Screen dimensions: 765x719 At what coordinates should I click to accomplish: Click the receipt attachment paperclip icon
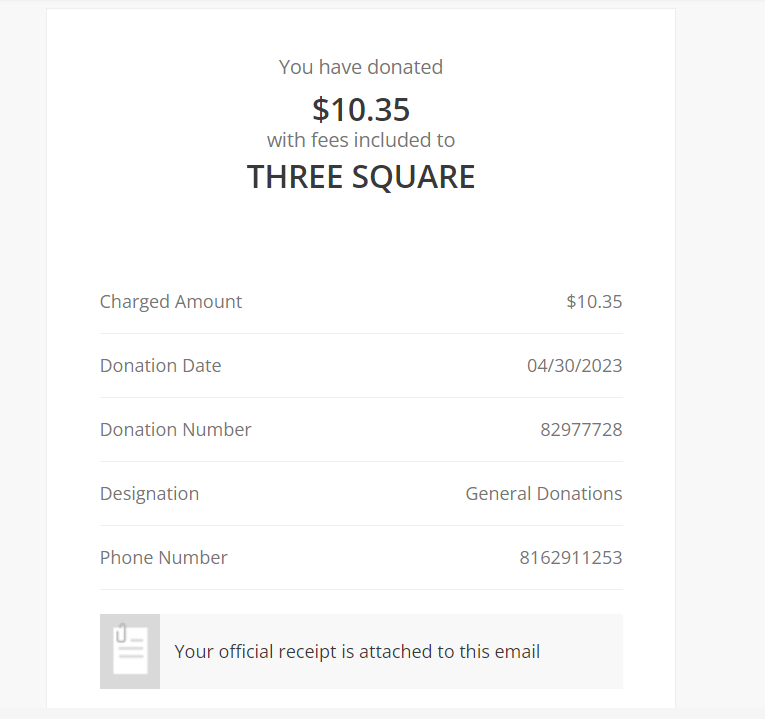[x=130, y=651]
